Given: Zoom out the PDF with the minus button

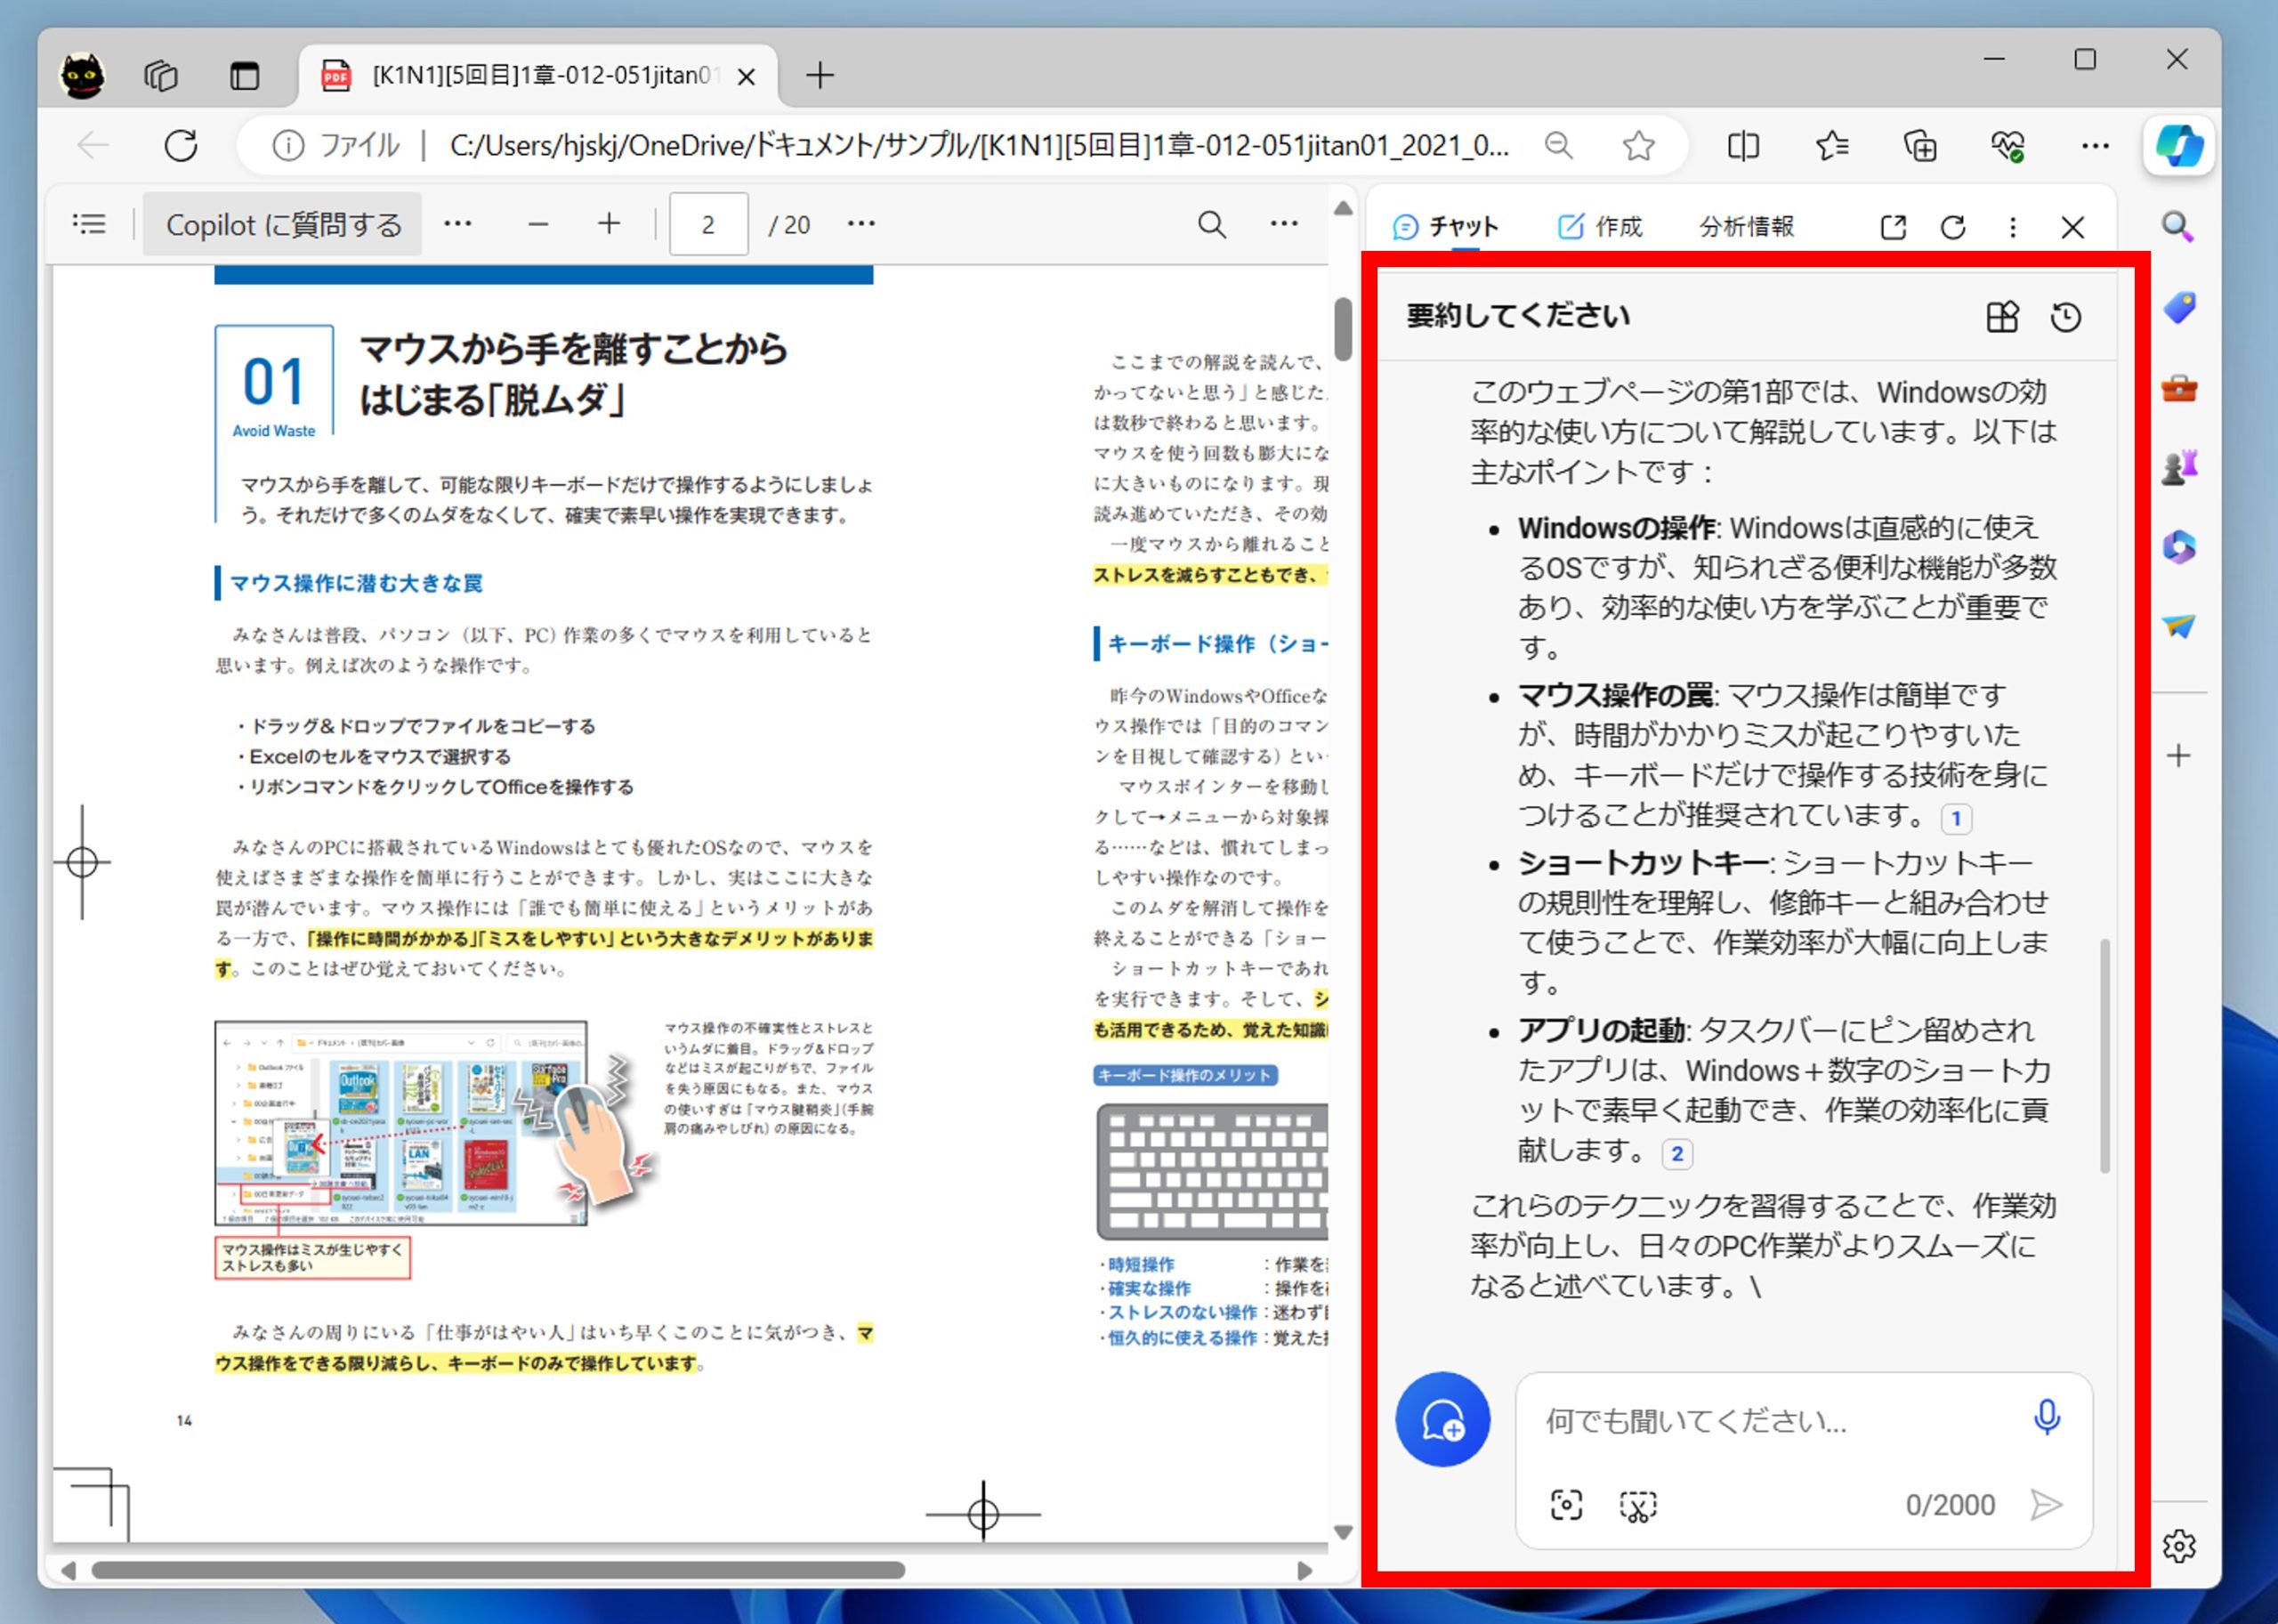Looking at the screenshot, I should pos(538,224).
